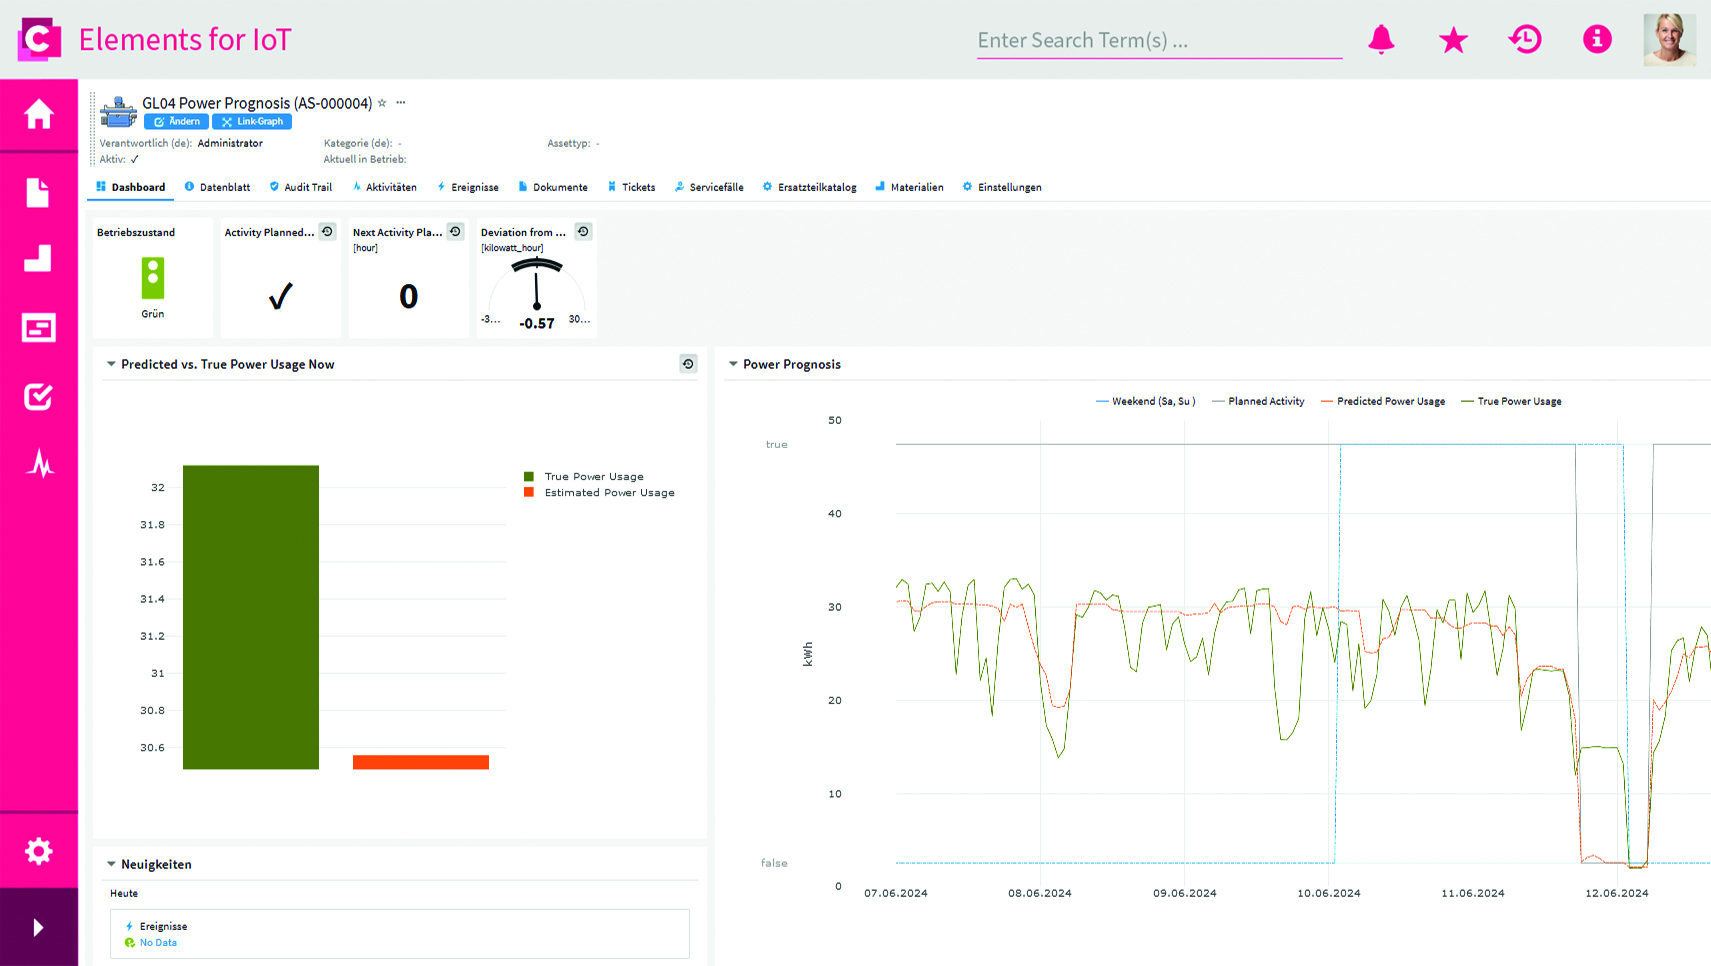Viewport: 1711px width, 966px height.
Task: Collapse the Neuigkeiten section
Action: [111, 865]
